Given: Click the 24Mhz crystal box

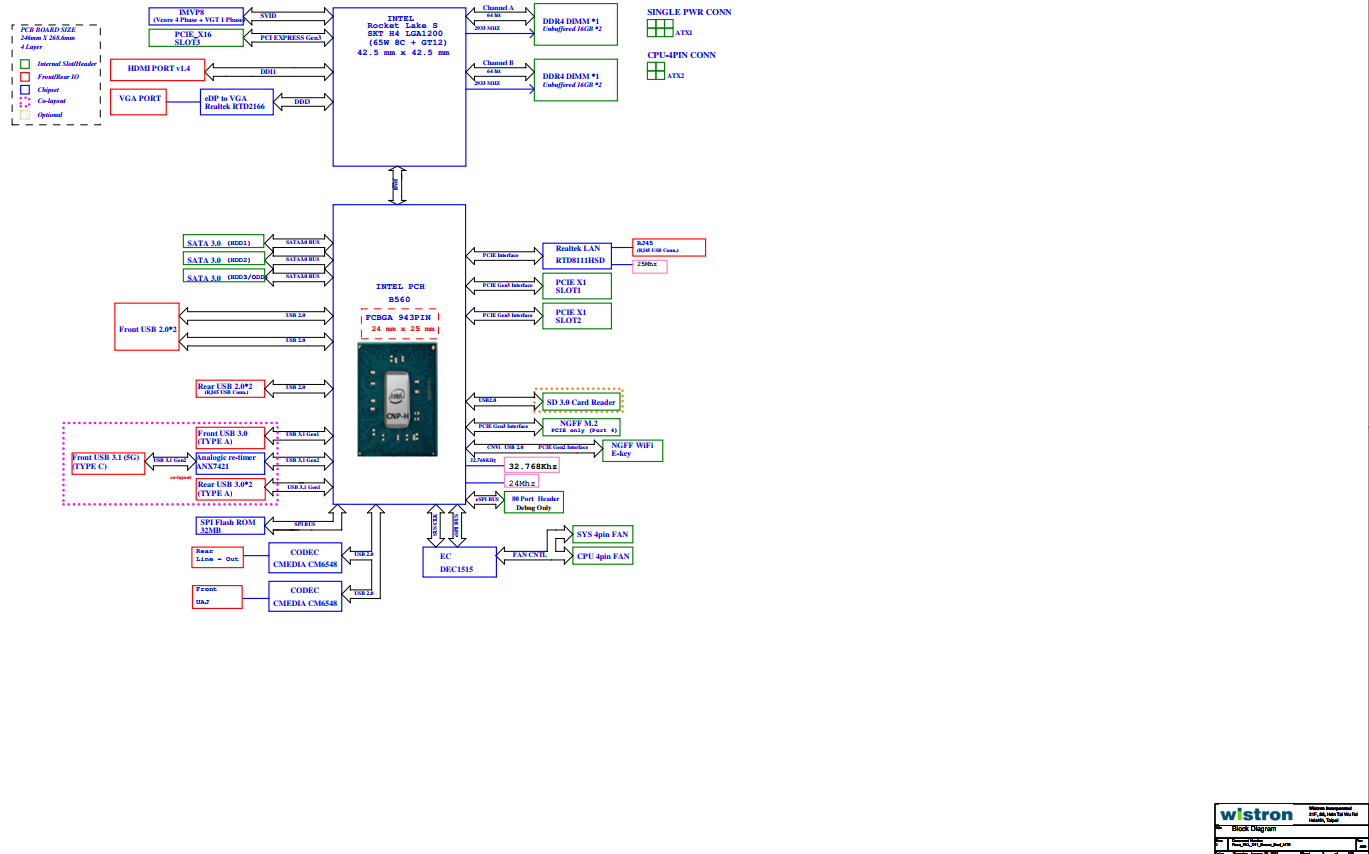Looking at the screenshot, I should pyautogui.click(x=522, y=483).
